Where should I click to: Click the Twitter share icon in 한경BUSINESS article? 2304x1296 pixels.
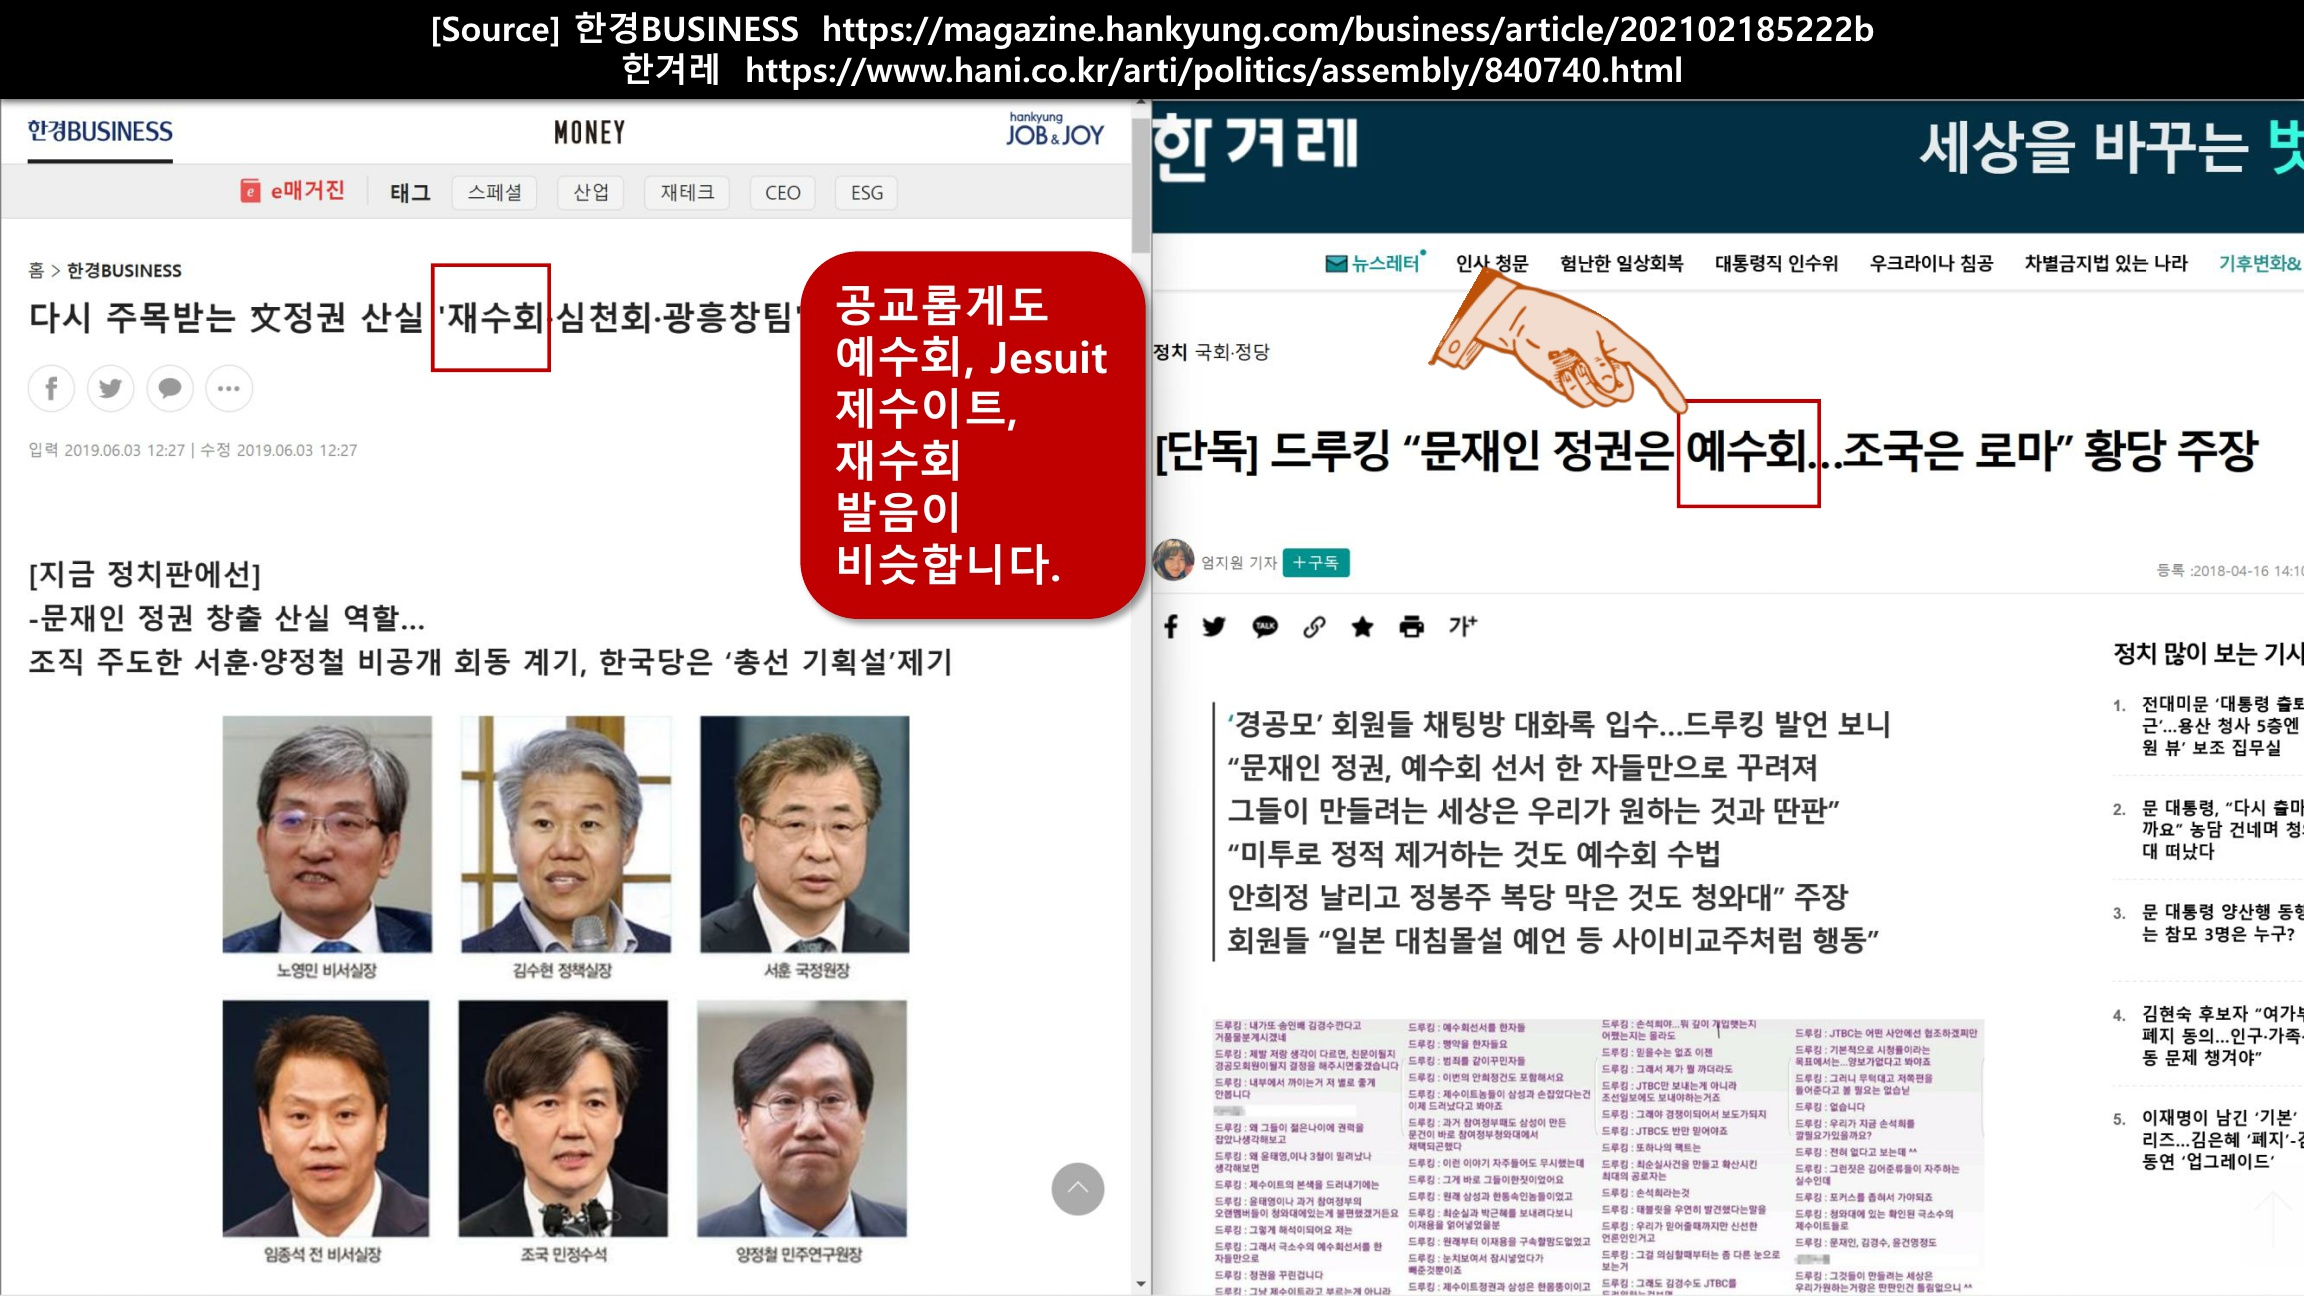(x=110, y=389)
